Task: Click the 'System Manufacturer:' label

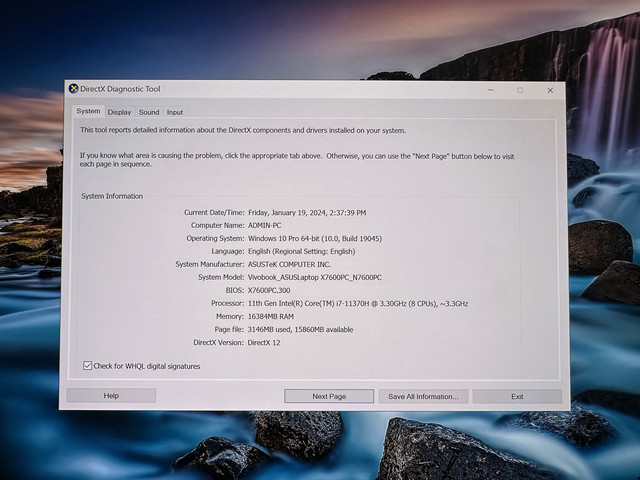Action: coord(210,264)
